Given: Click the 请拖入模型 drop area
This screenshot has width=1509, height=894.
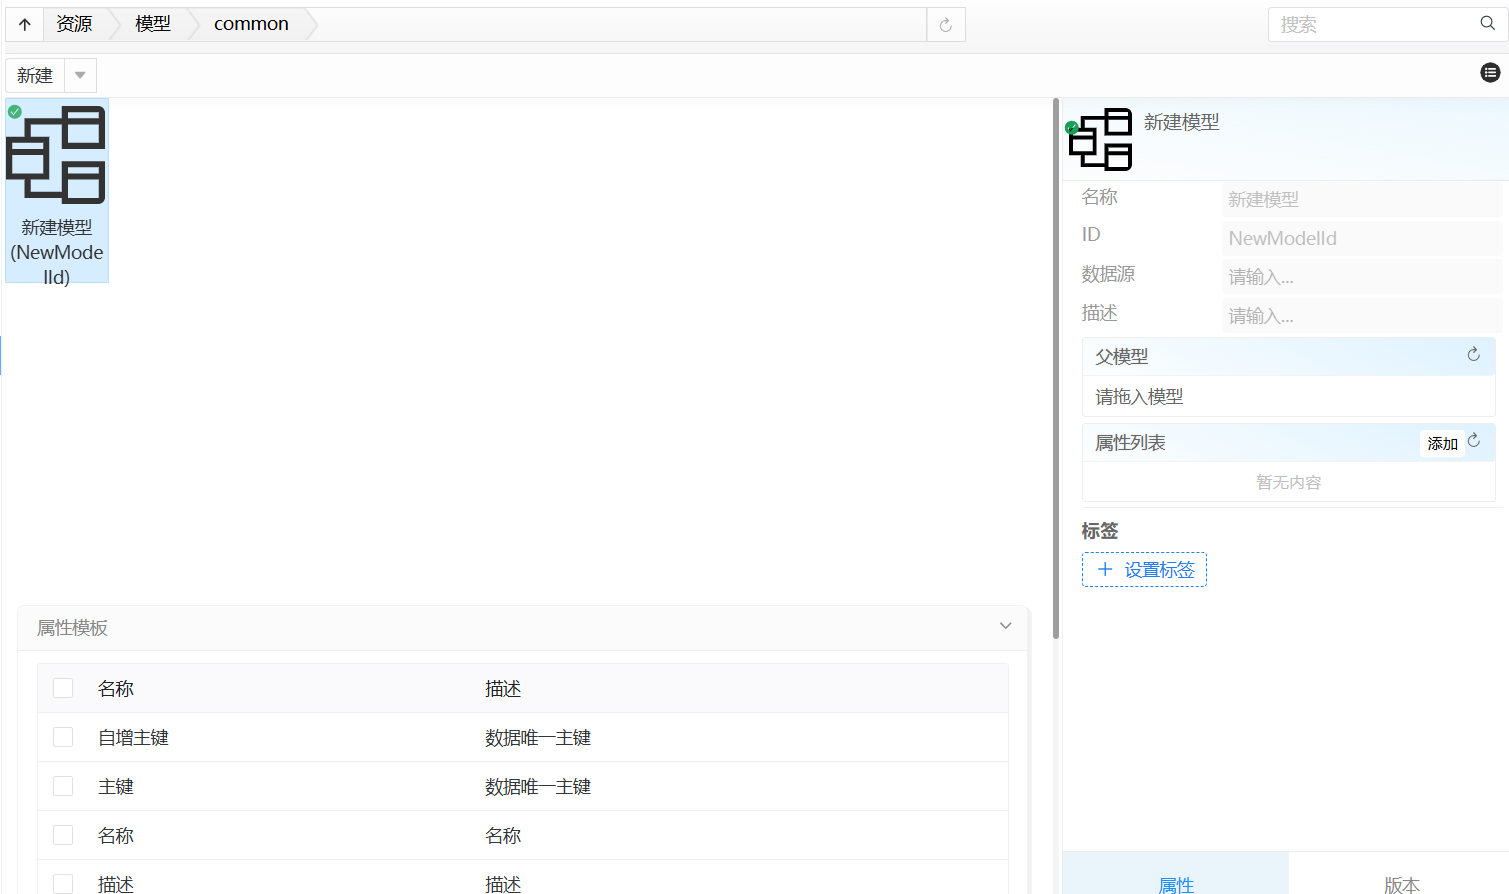Looking at the screenshot, I should pyautogui.click(x=1289, y=396).
